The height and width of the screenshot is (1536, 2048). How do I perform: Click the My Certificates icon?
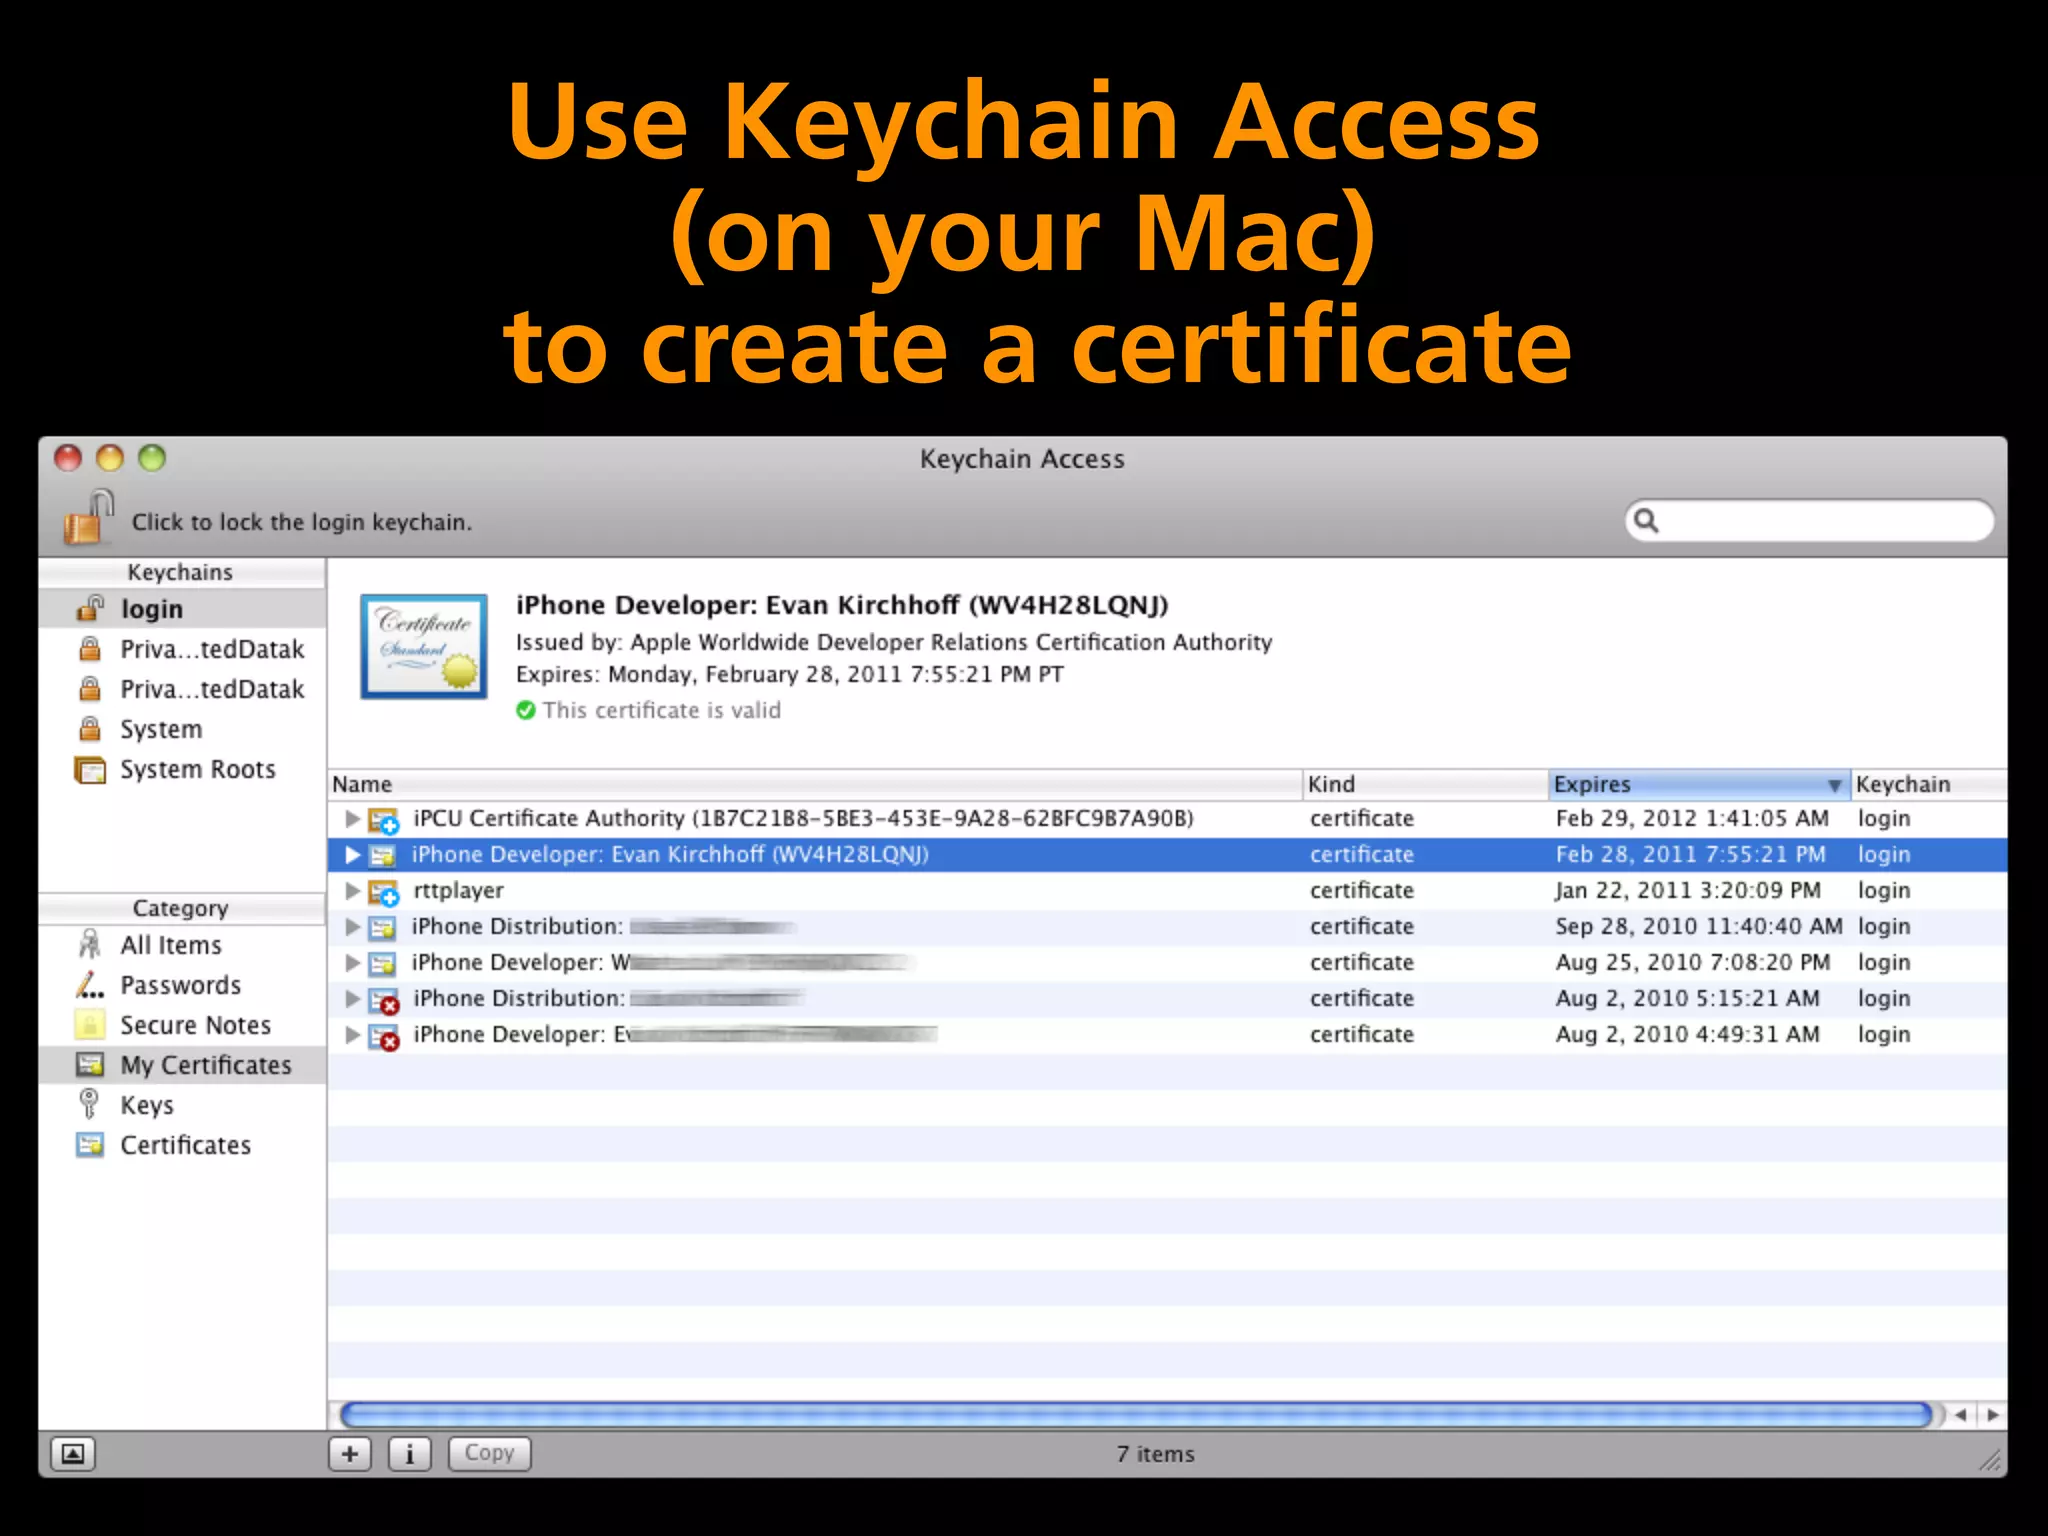coord(90,1065)
